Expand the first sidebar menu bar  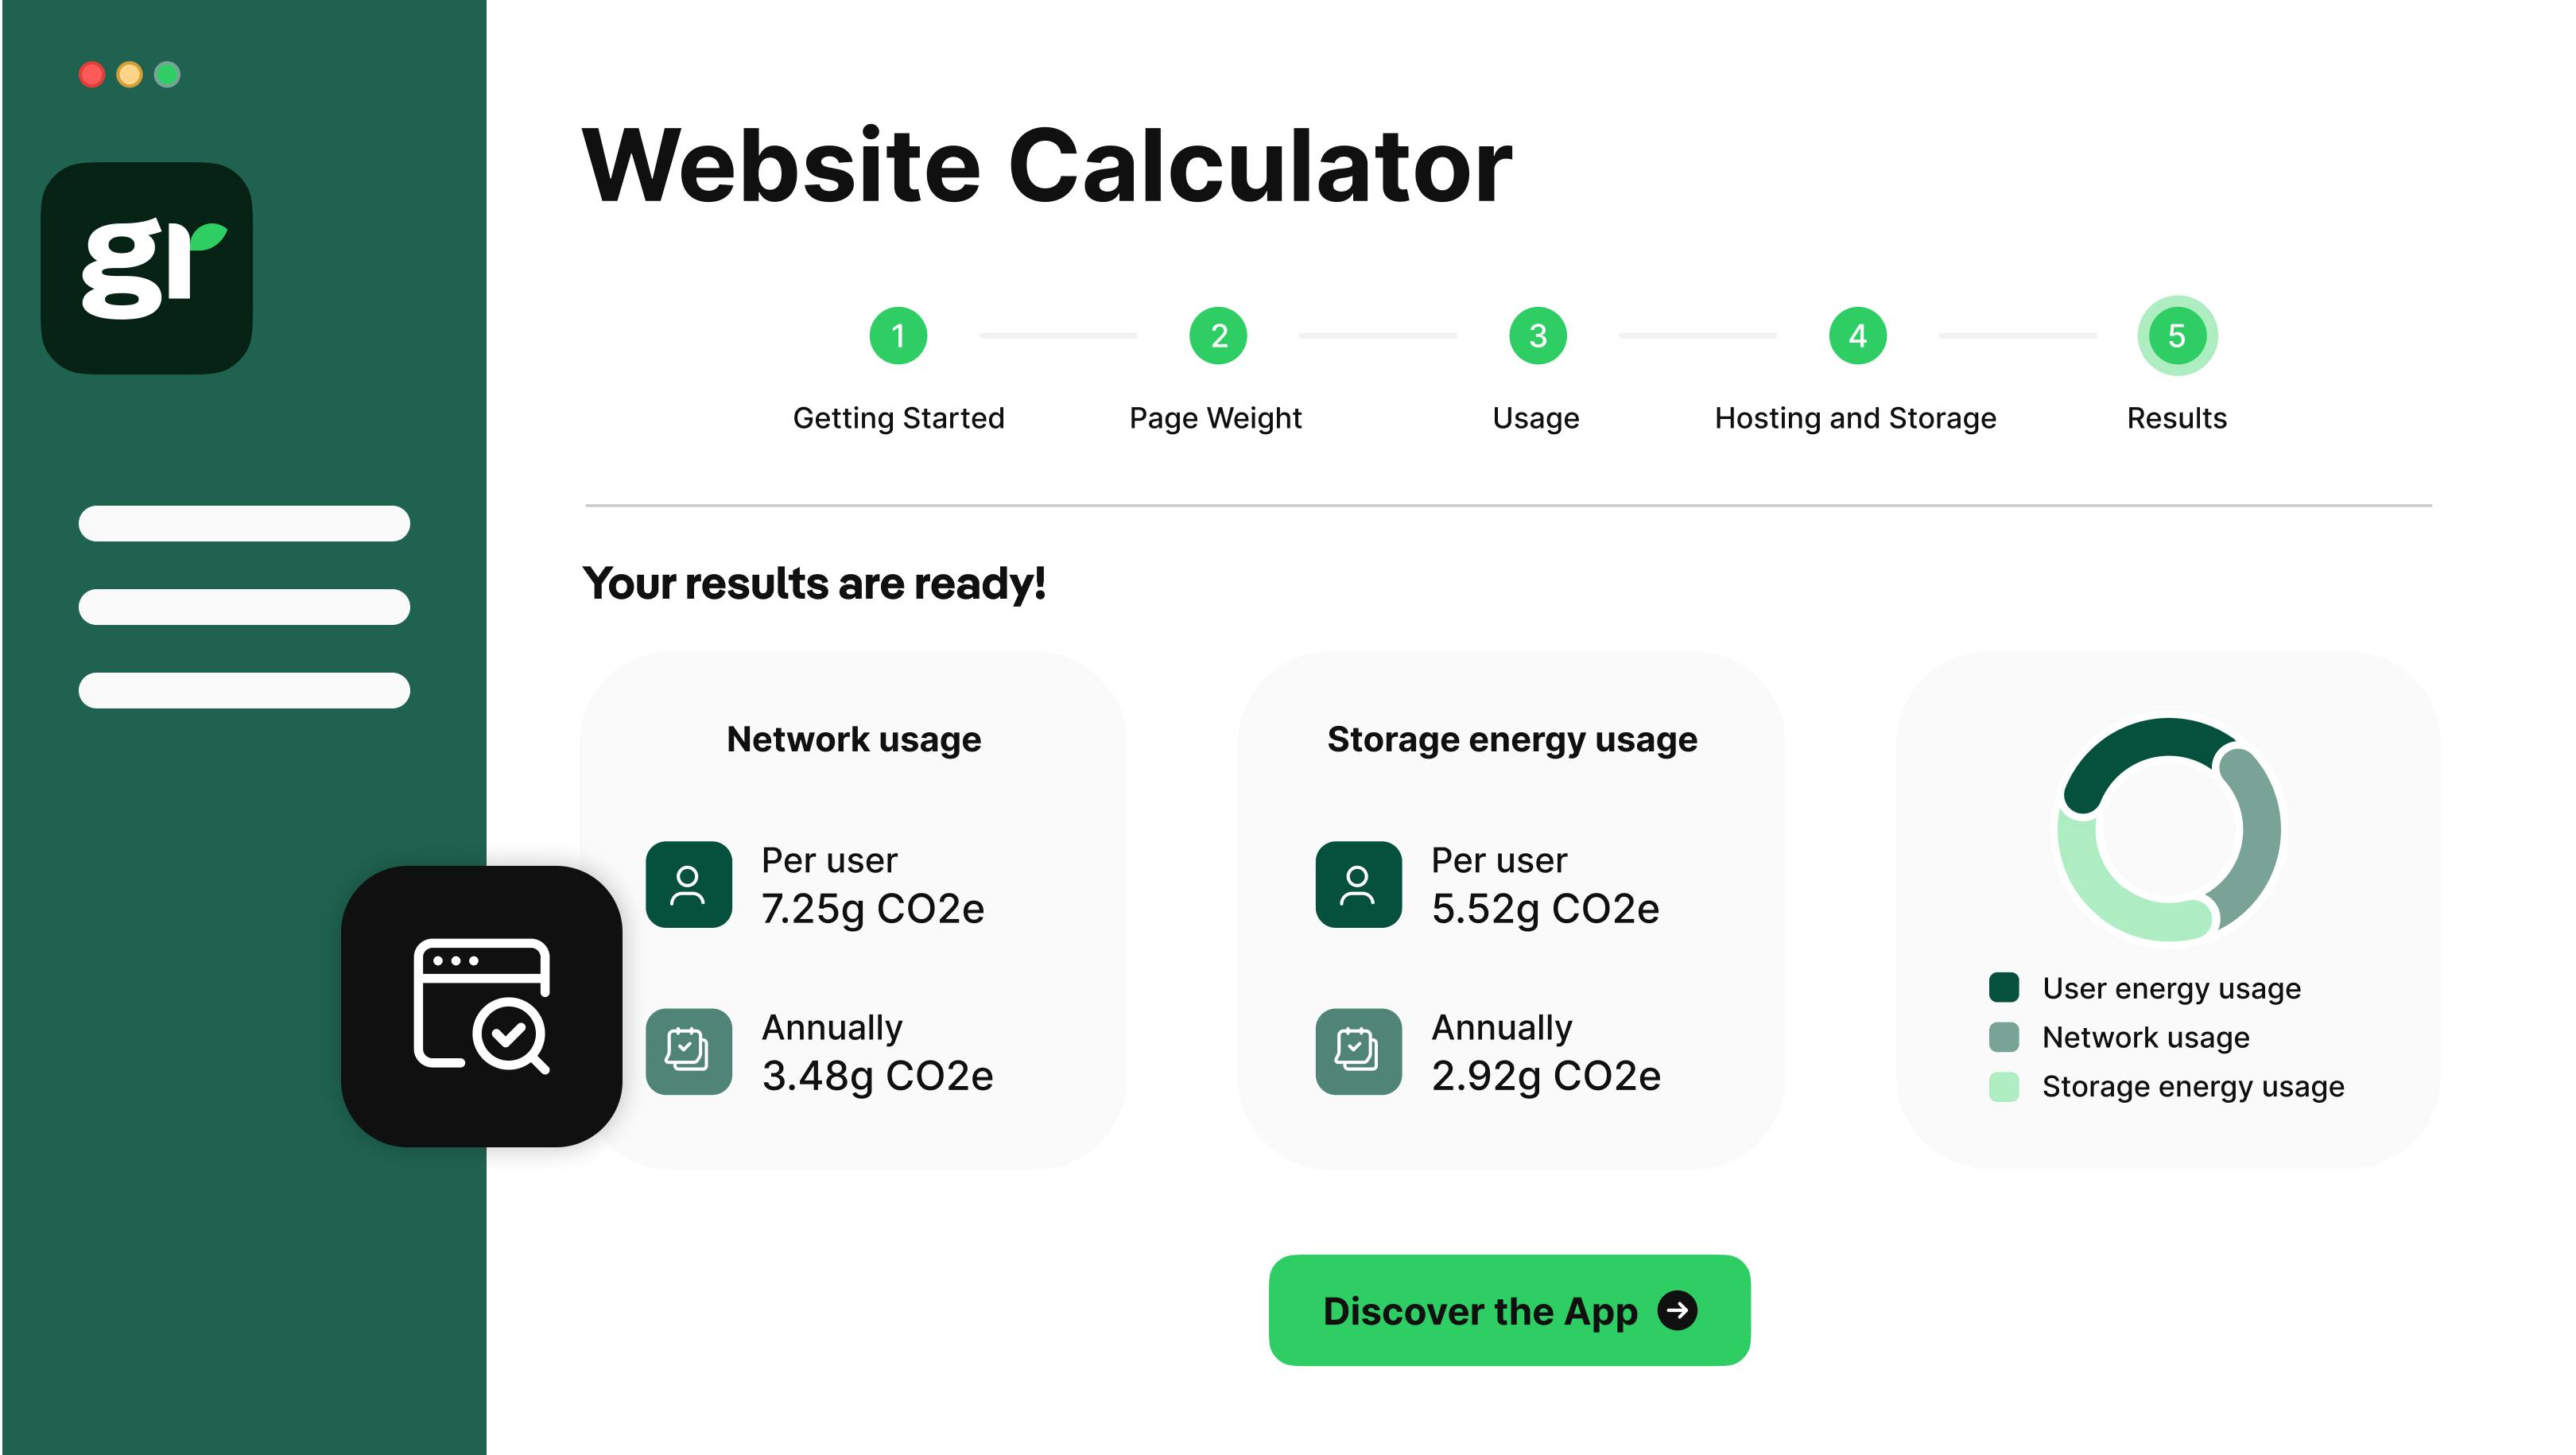pos(244,523)
